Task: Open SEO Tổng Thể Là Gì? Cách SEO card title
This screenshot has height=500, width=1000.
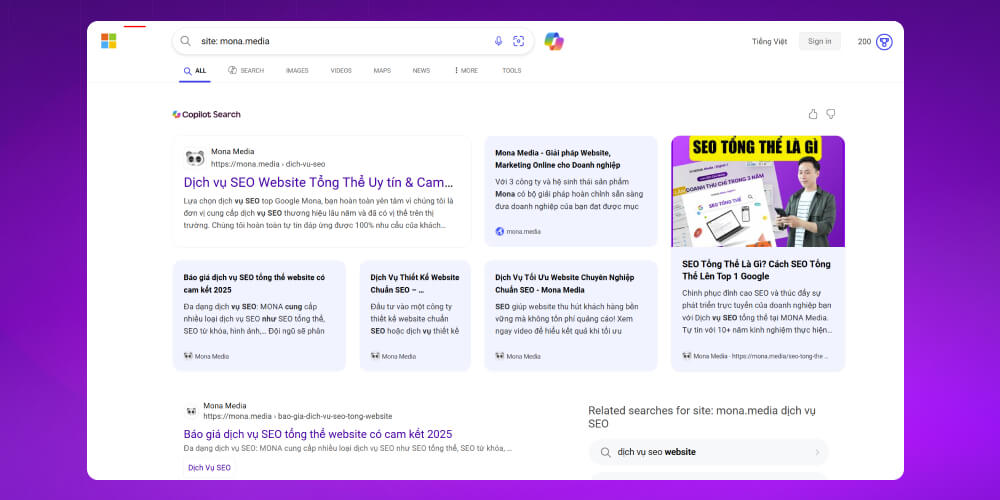Action: click(x=756, y=270)
